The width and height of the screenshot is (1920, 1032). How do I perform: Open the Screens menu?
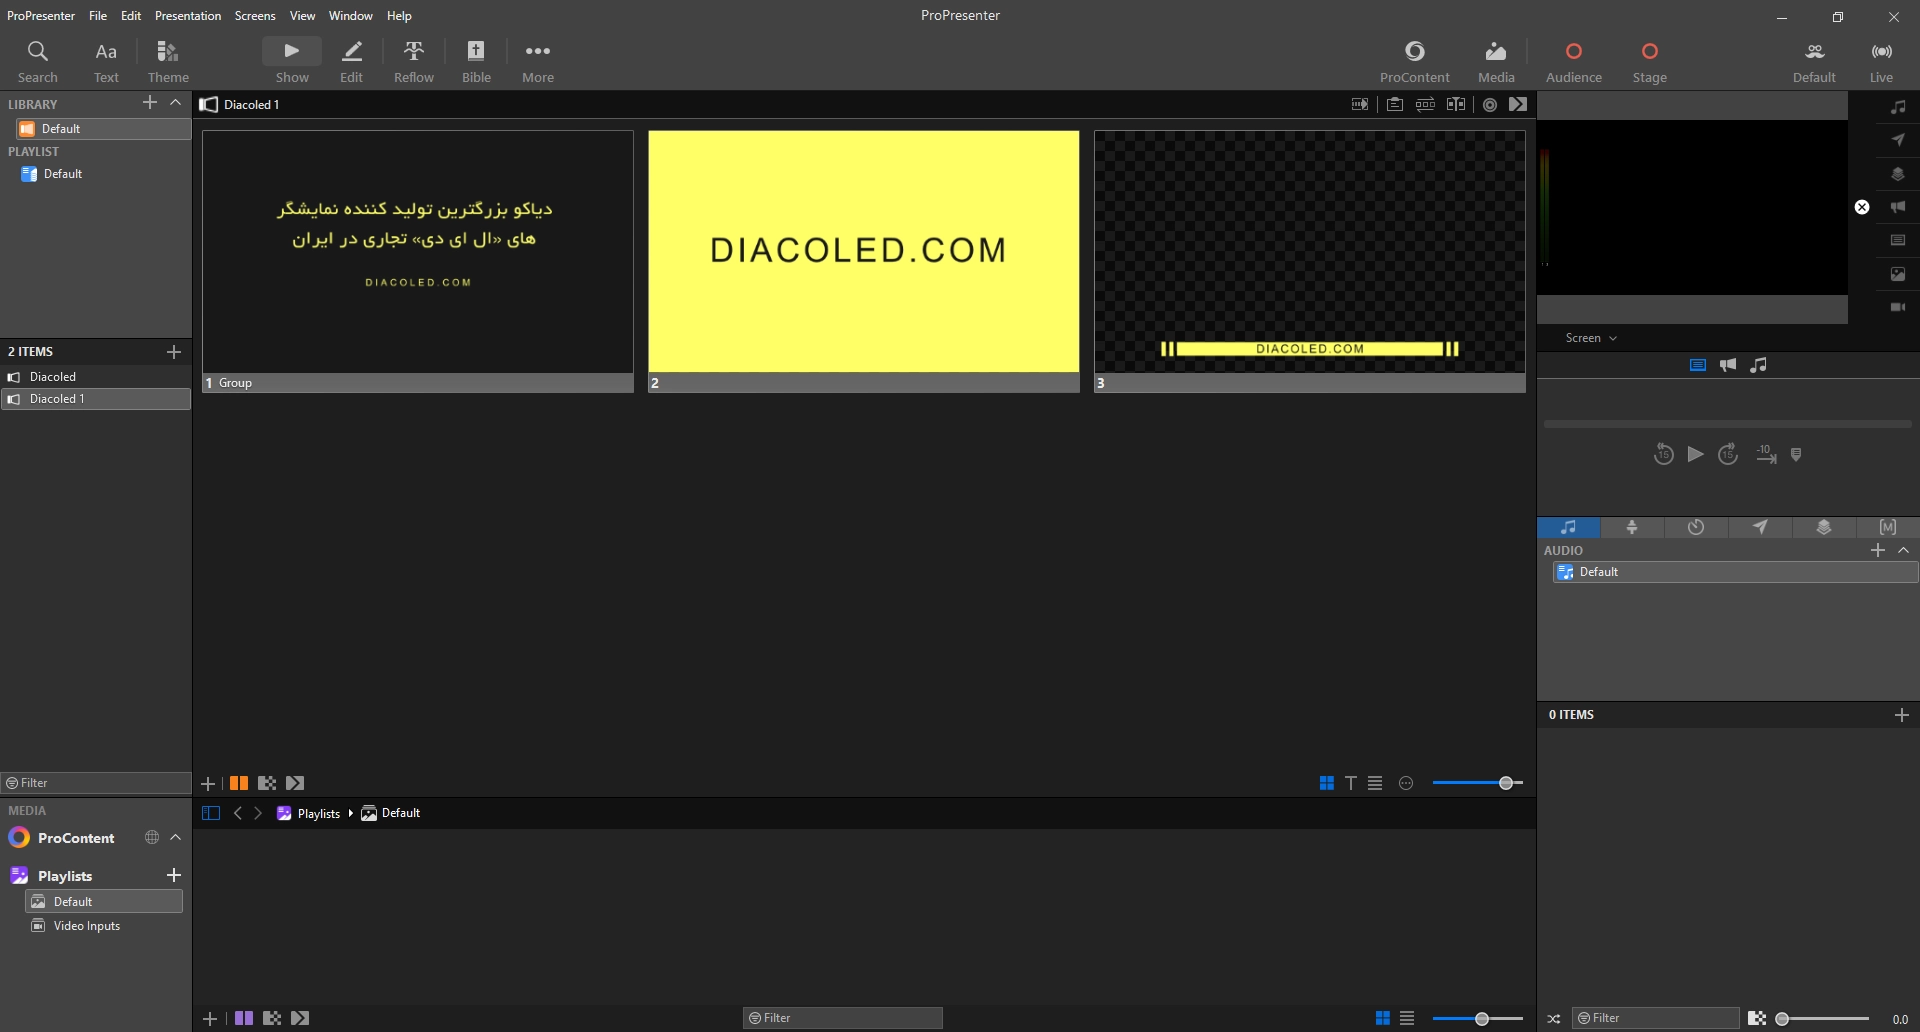[x=255, y=16]
